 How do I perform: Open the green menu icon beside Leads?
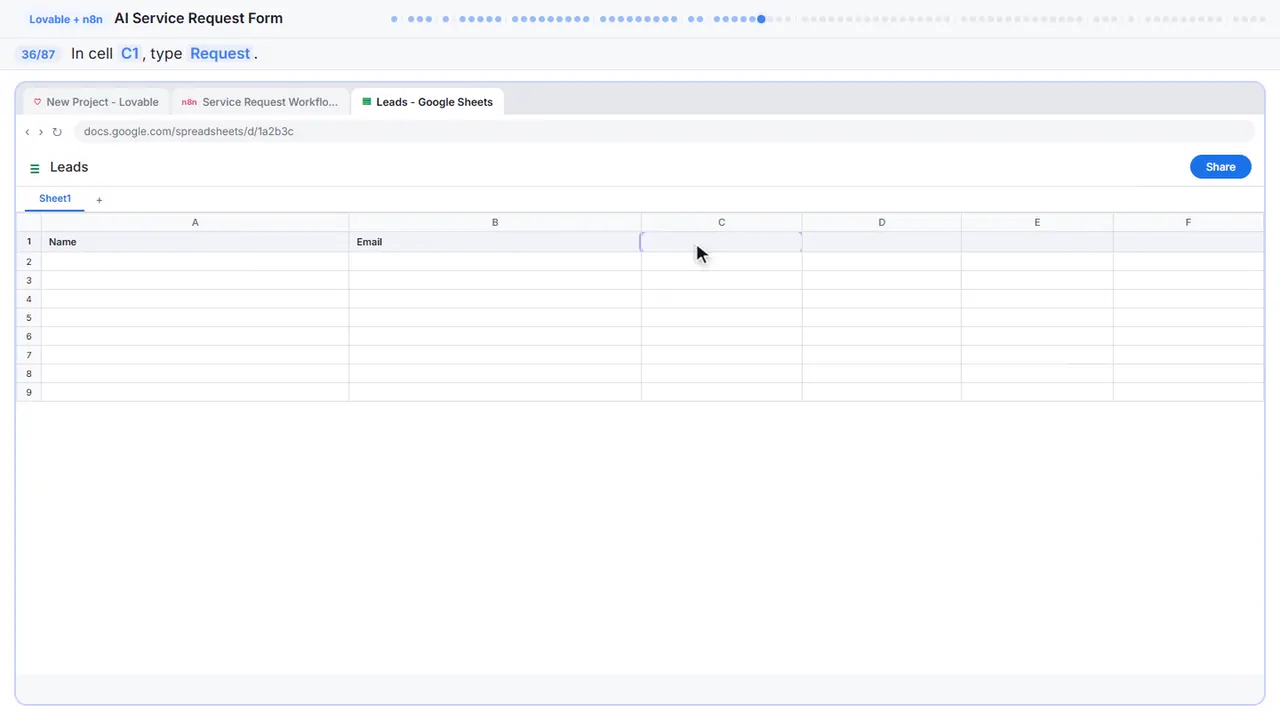coord(35,168)
